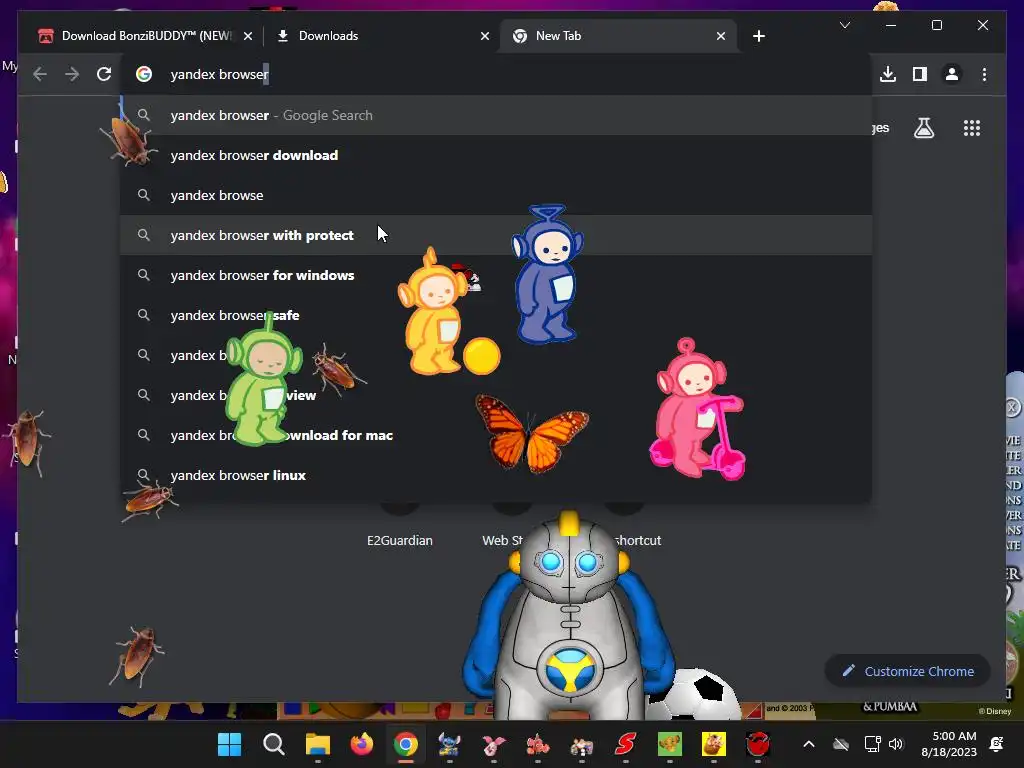Viewport: 1024px width, 768px height.
Task: Open Chrome downloads toolbar icon
Action: (888, 74)
